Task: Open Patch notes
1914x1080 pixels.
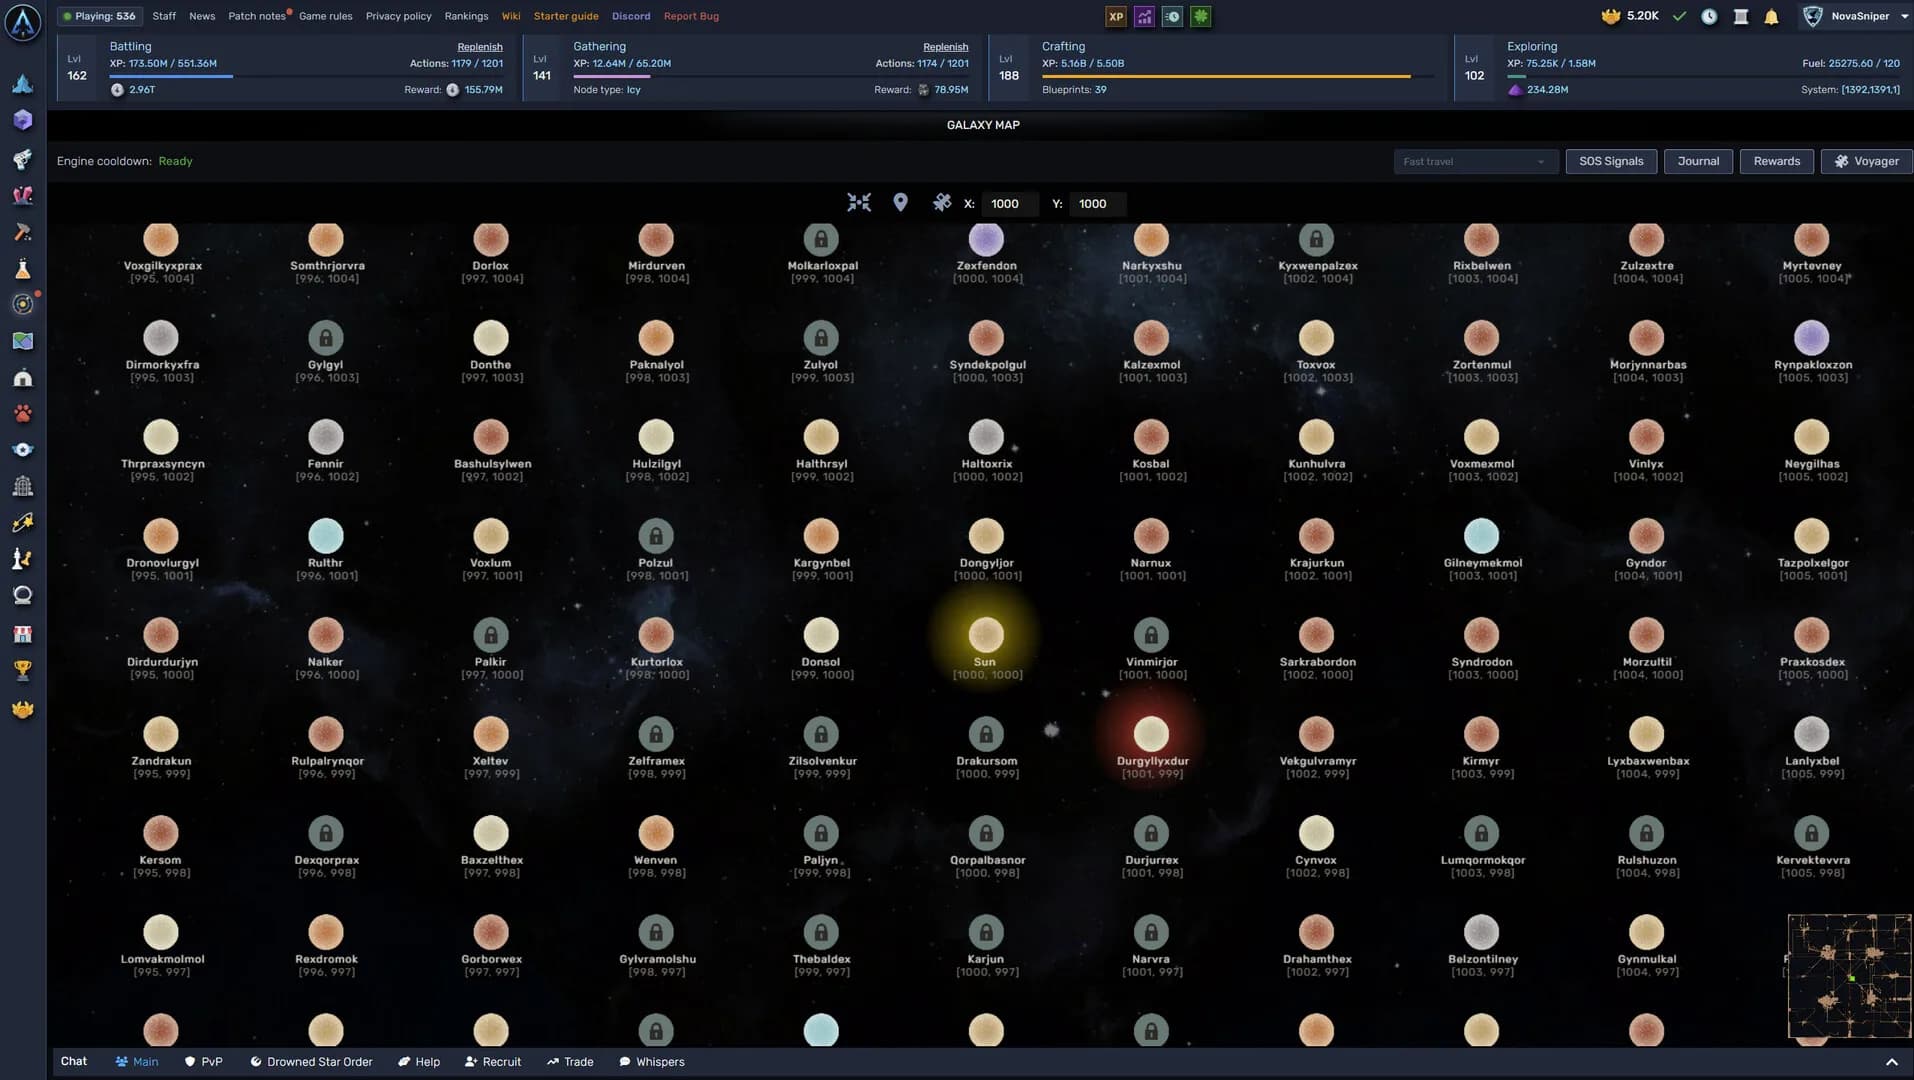Action: tap(257, 16)
